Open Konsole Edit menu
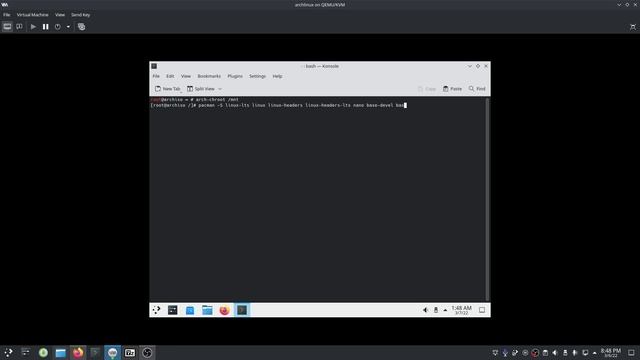This screenshot has height=360, width=640. click(x=170, y=76)
